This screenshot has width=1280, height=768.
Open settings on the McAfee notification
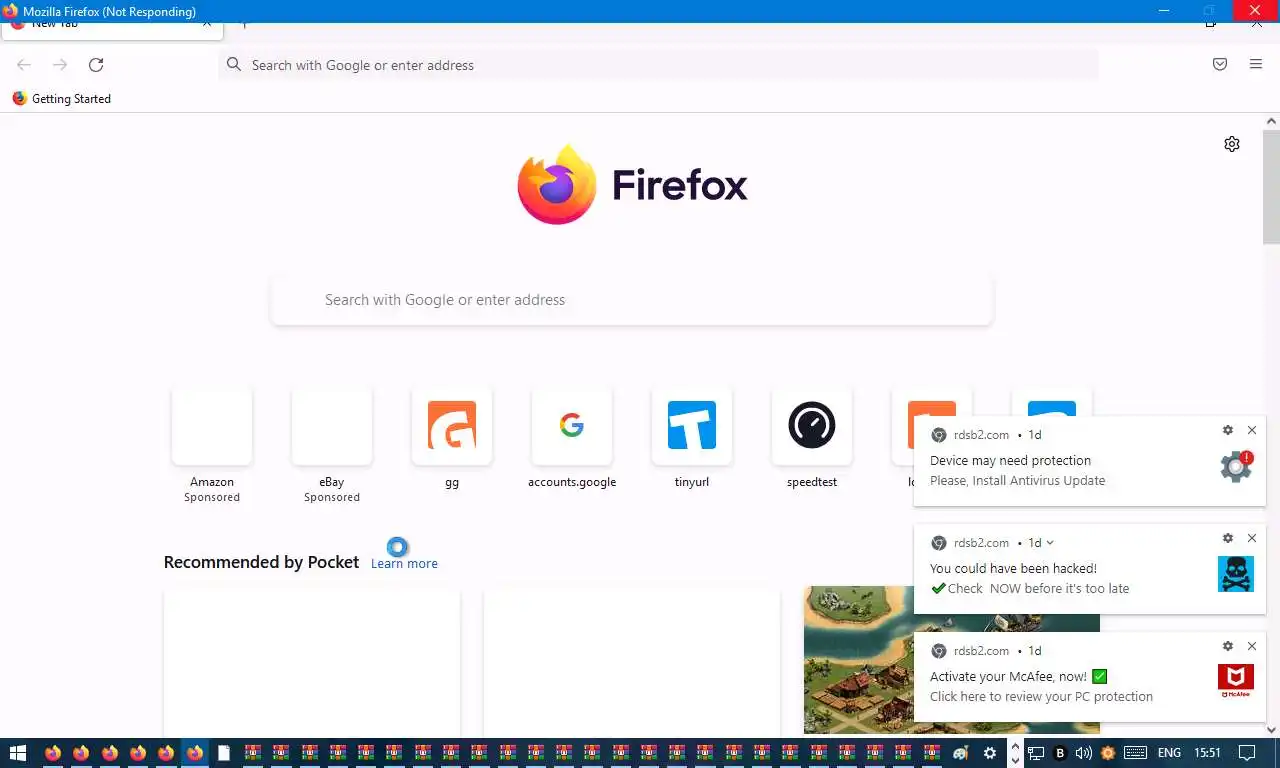click(1228, 646)
